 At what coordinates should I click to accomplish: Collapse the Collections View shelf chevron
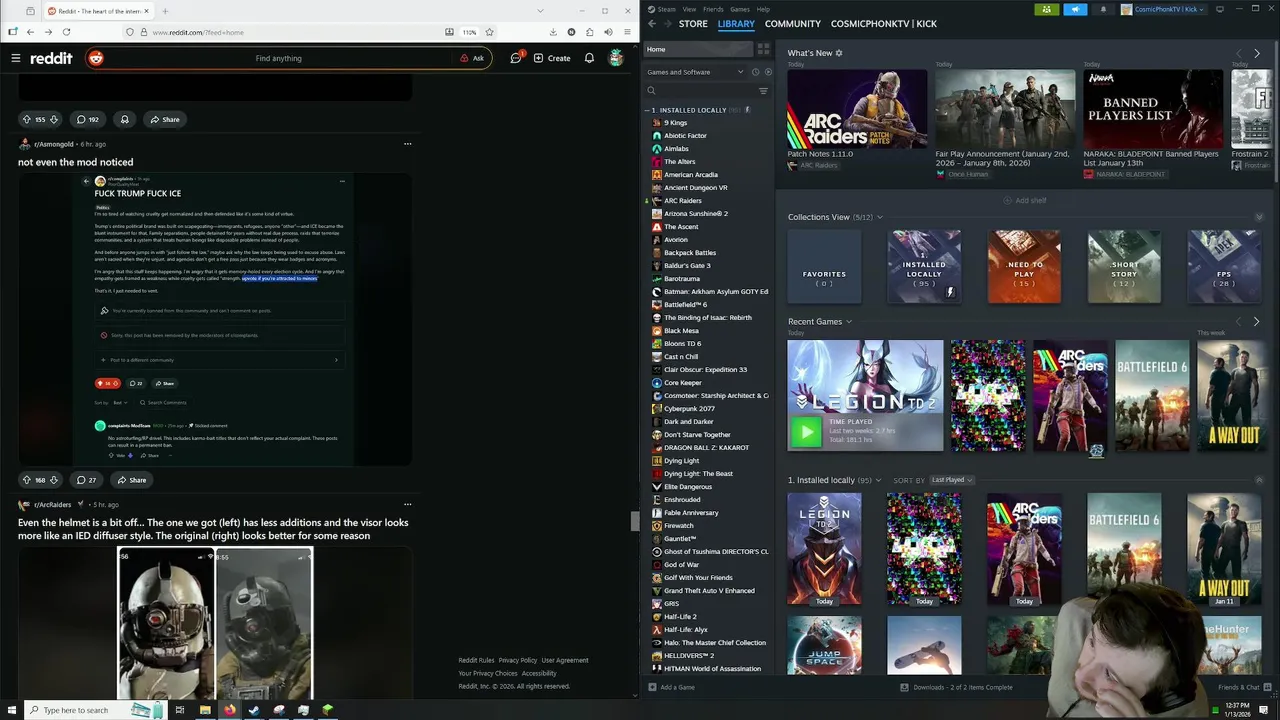(1259, 217)
